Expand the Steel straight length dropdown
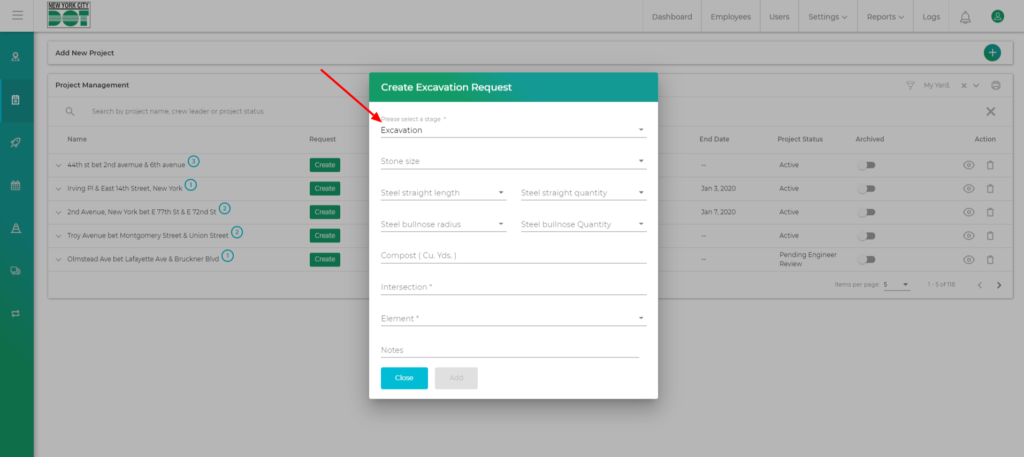 point(444,192)
